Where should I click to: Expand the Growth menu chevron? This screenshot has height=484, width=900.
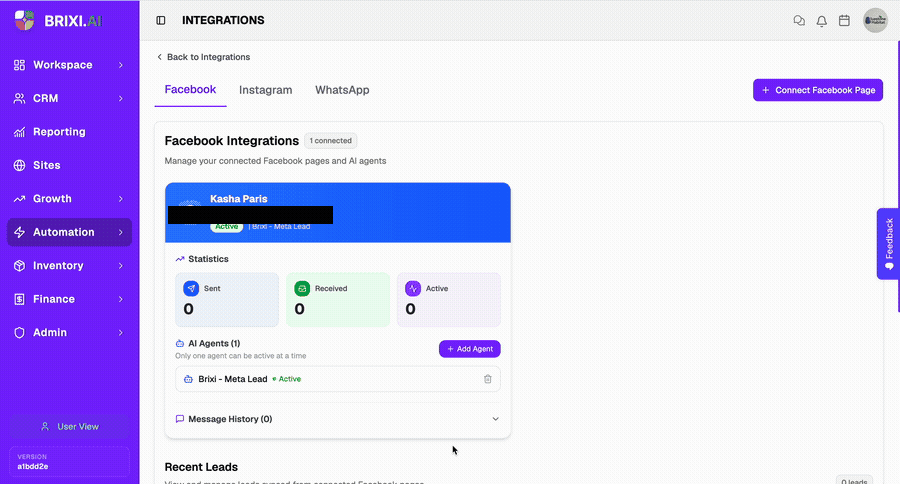coord(121,199)
